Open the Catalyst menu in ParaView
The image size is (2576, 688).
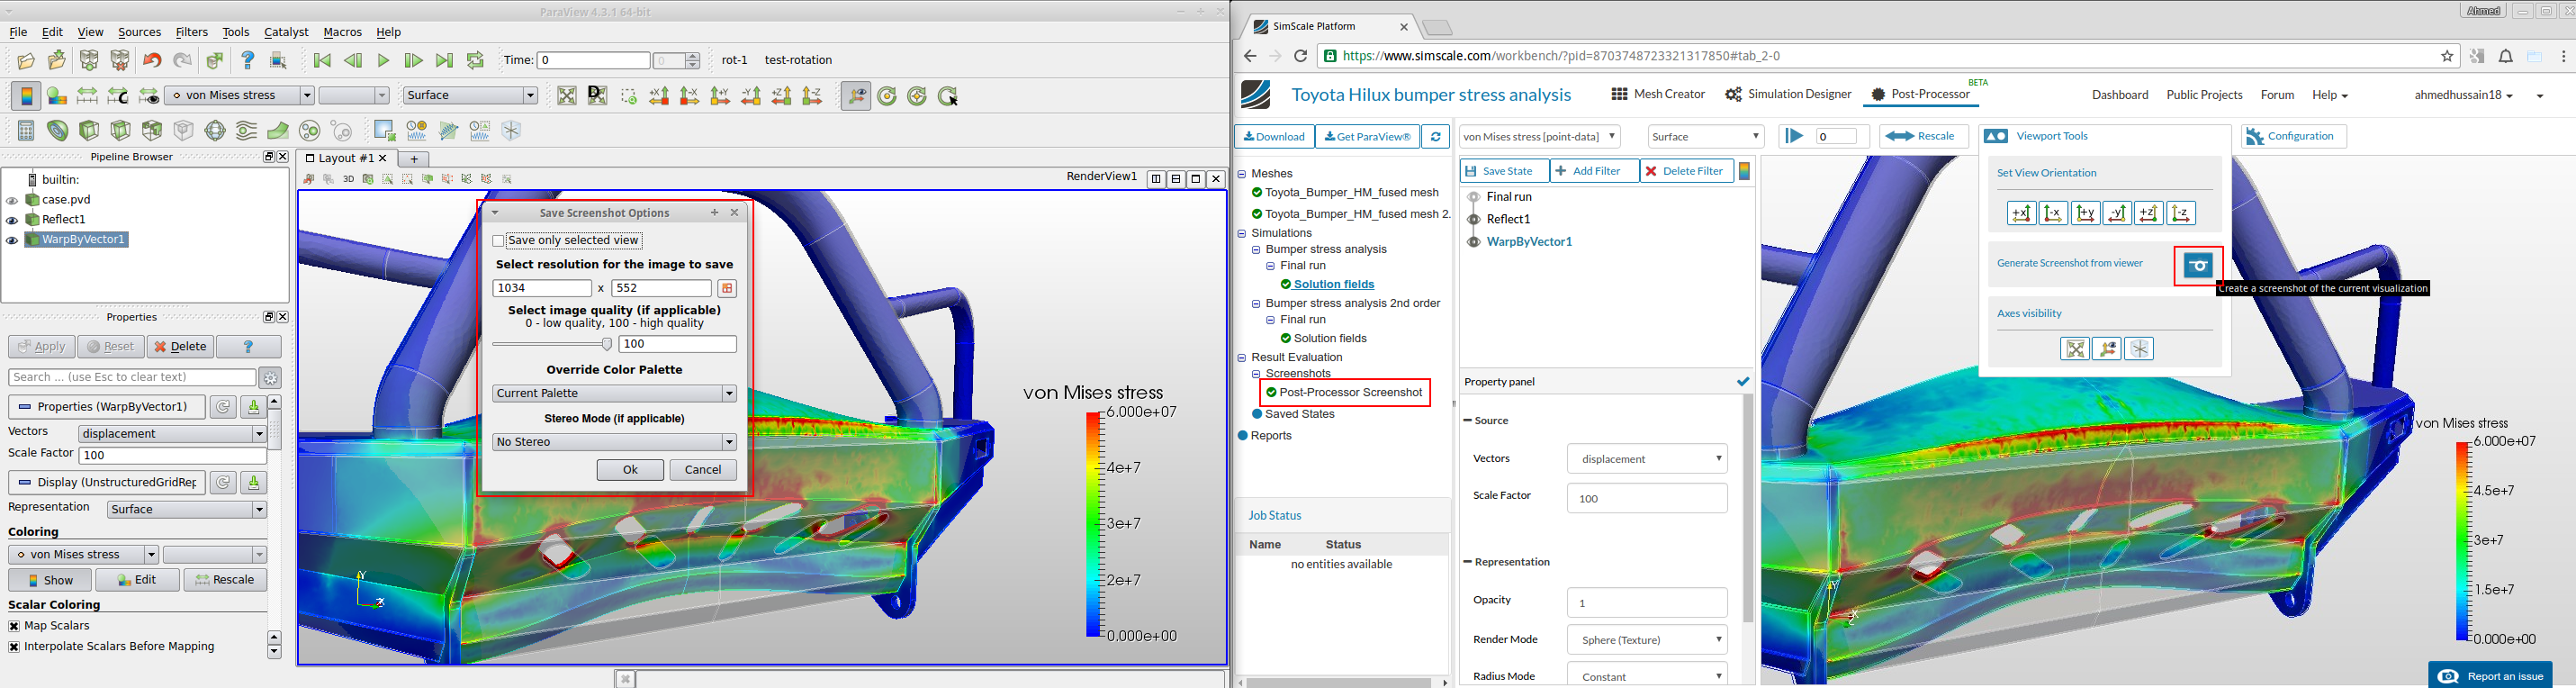286,32
